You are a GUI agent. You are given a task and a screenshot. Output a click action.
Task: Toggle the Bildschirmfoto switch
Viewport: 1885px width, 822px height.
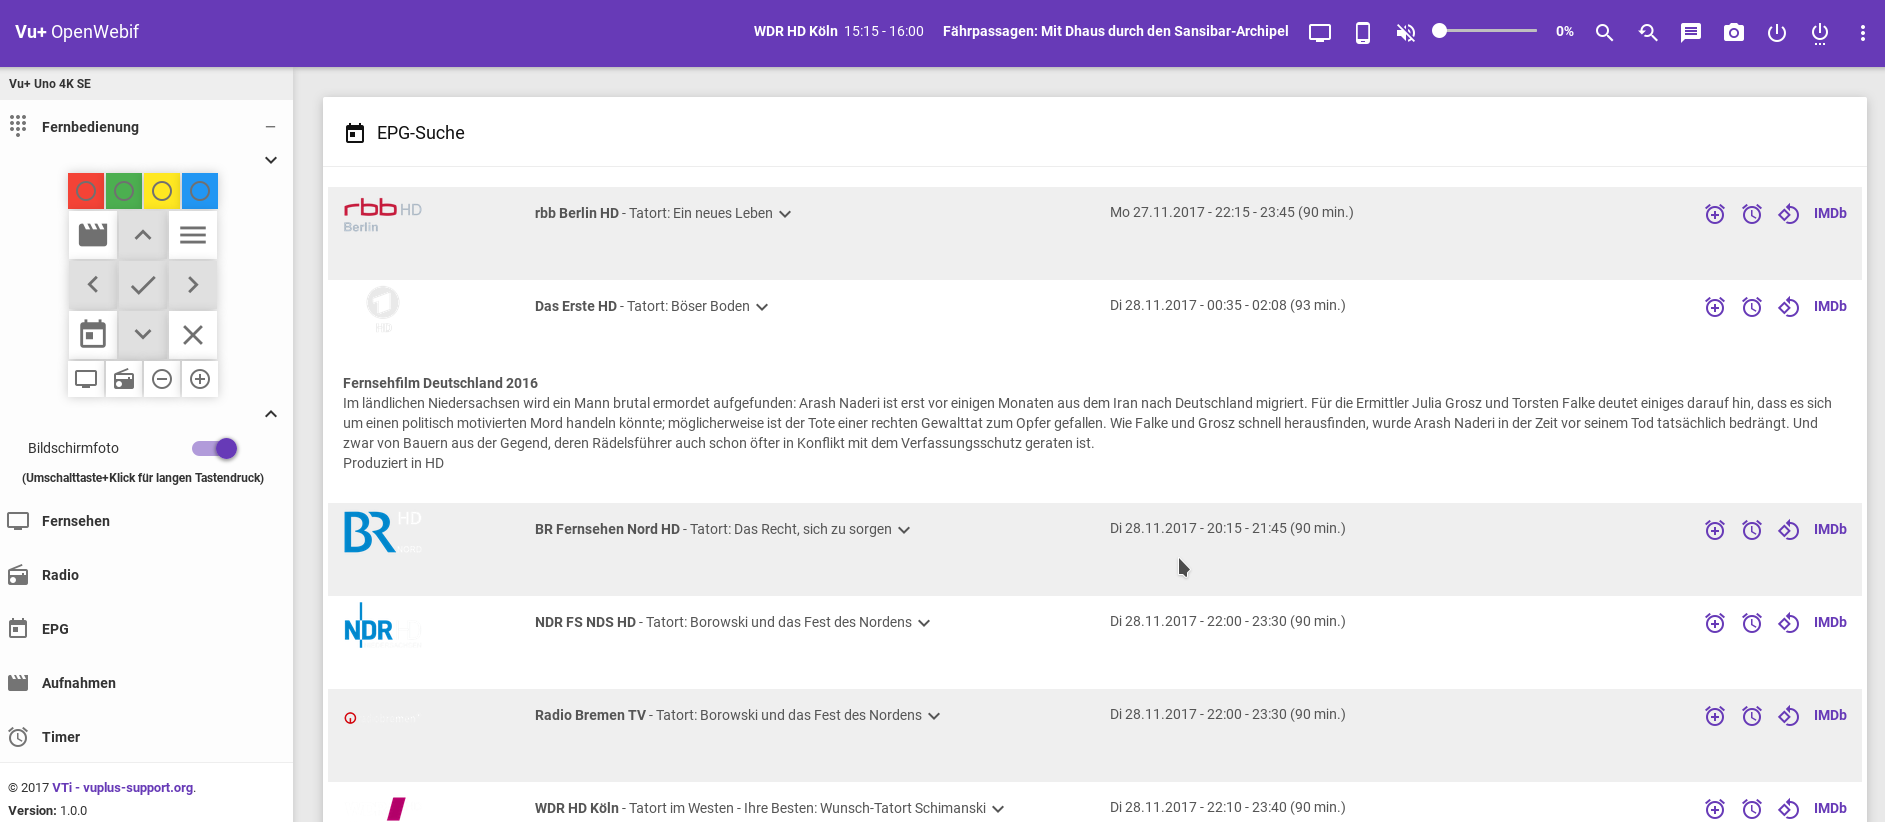click(x=215, y=449)
